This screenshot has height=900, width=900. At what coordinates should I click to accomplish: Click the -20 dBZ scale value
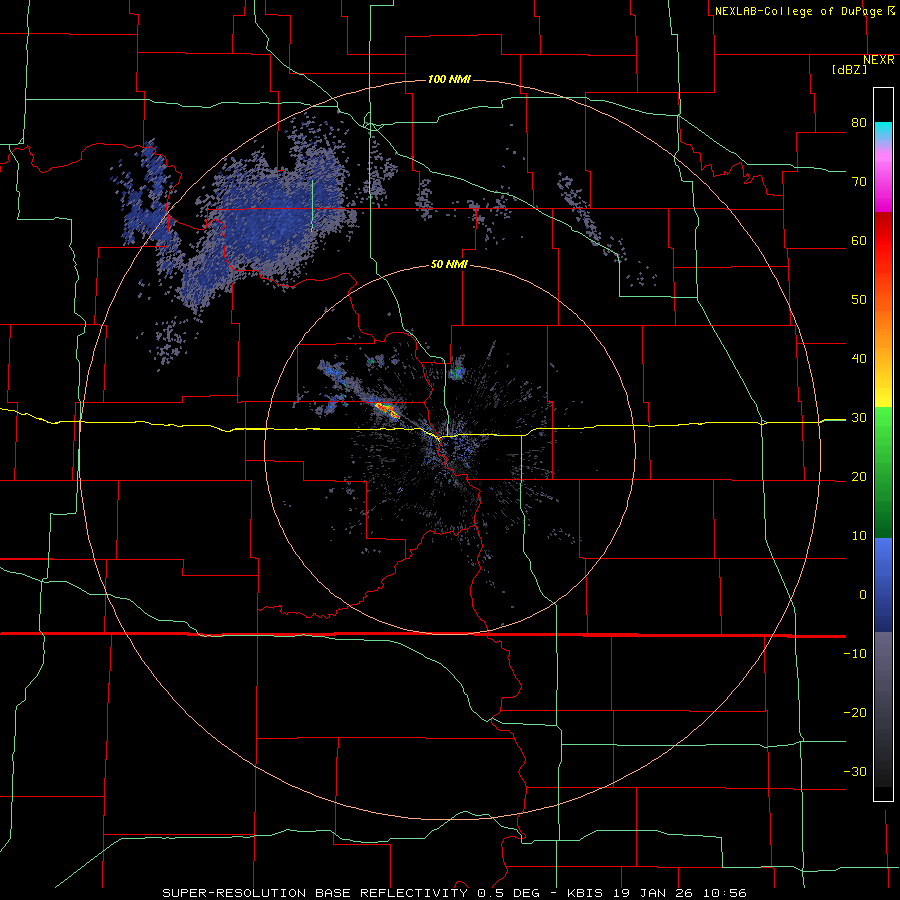[x=855, y=713]
